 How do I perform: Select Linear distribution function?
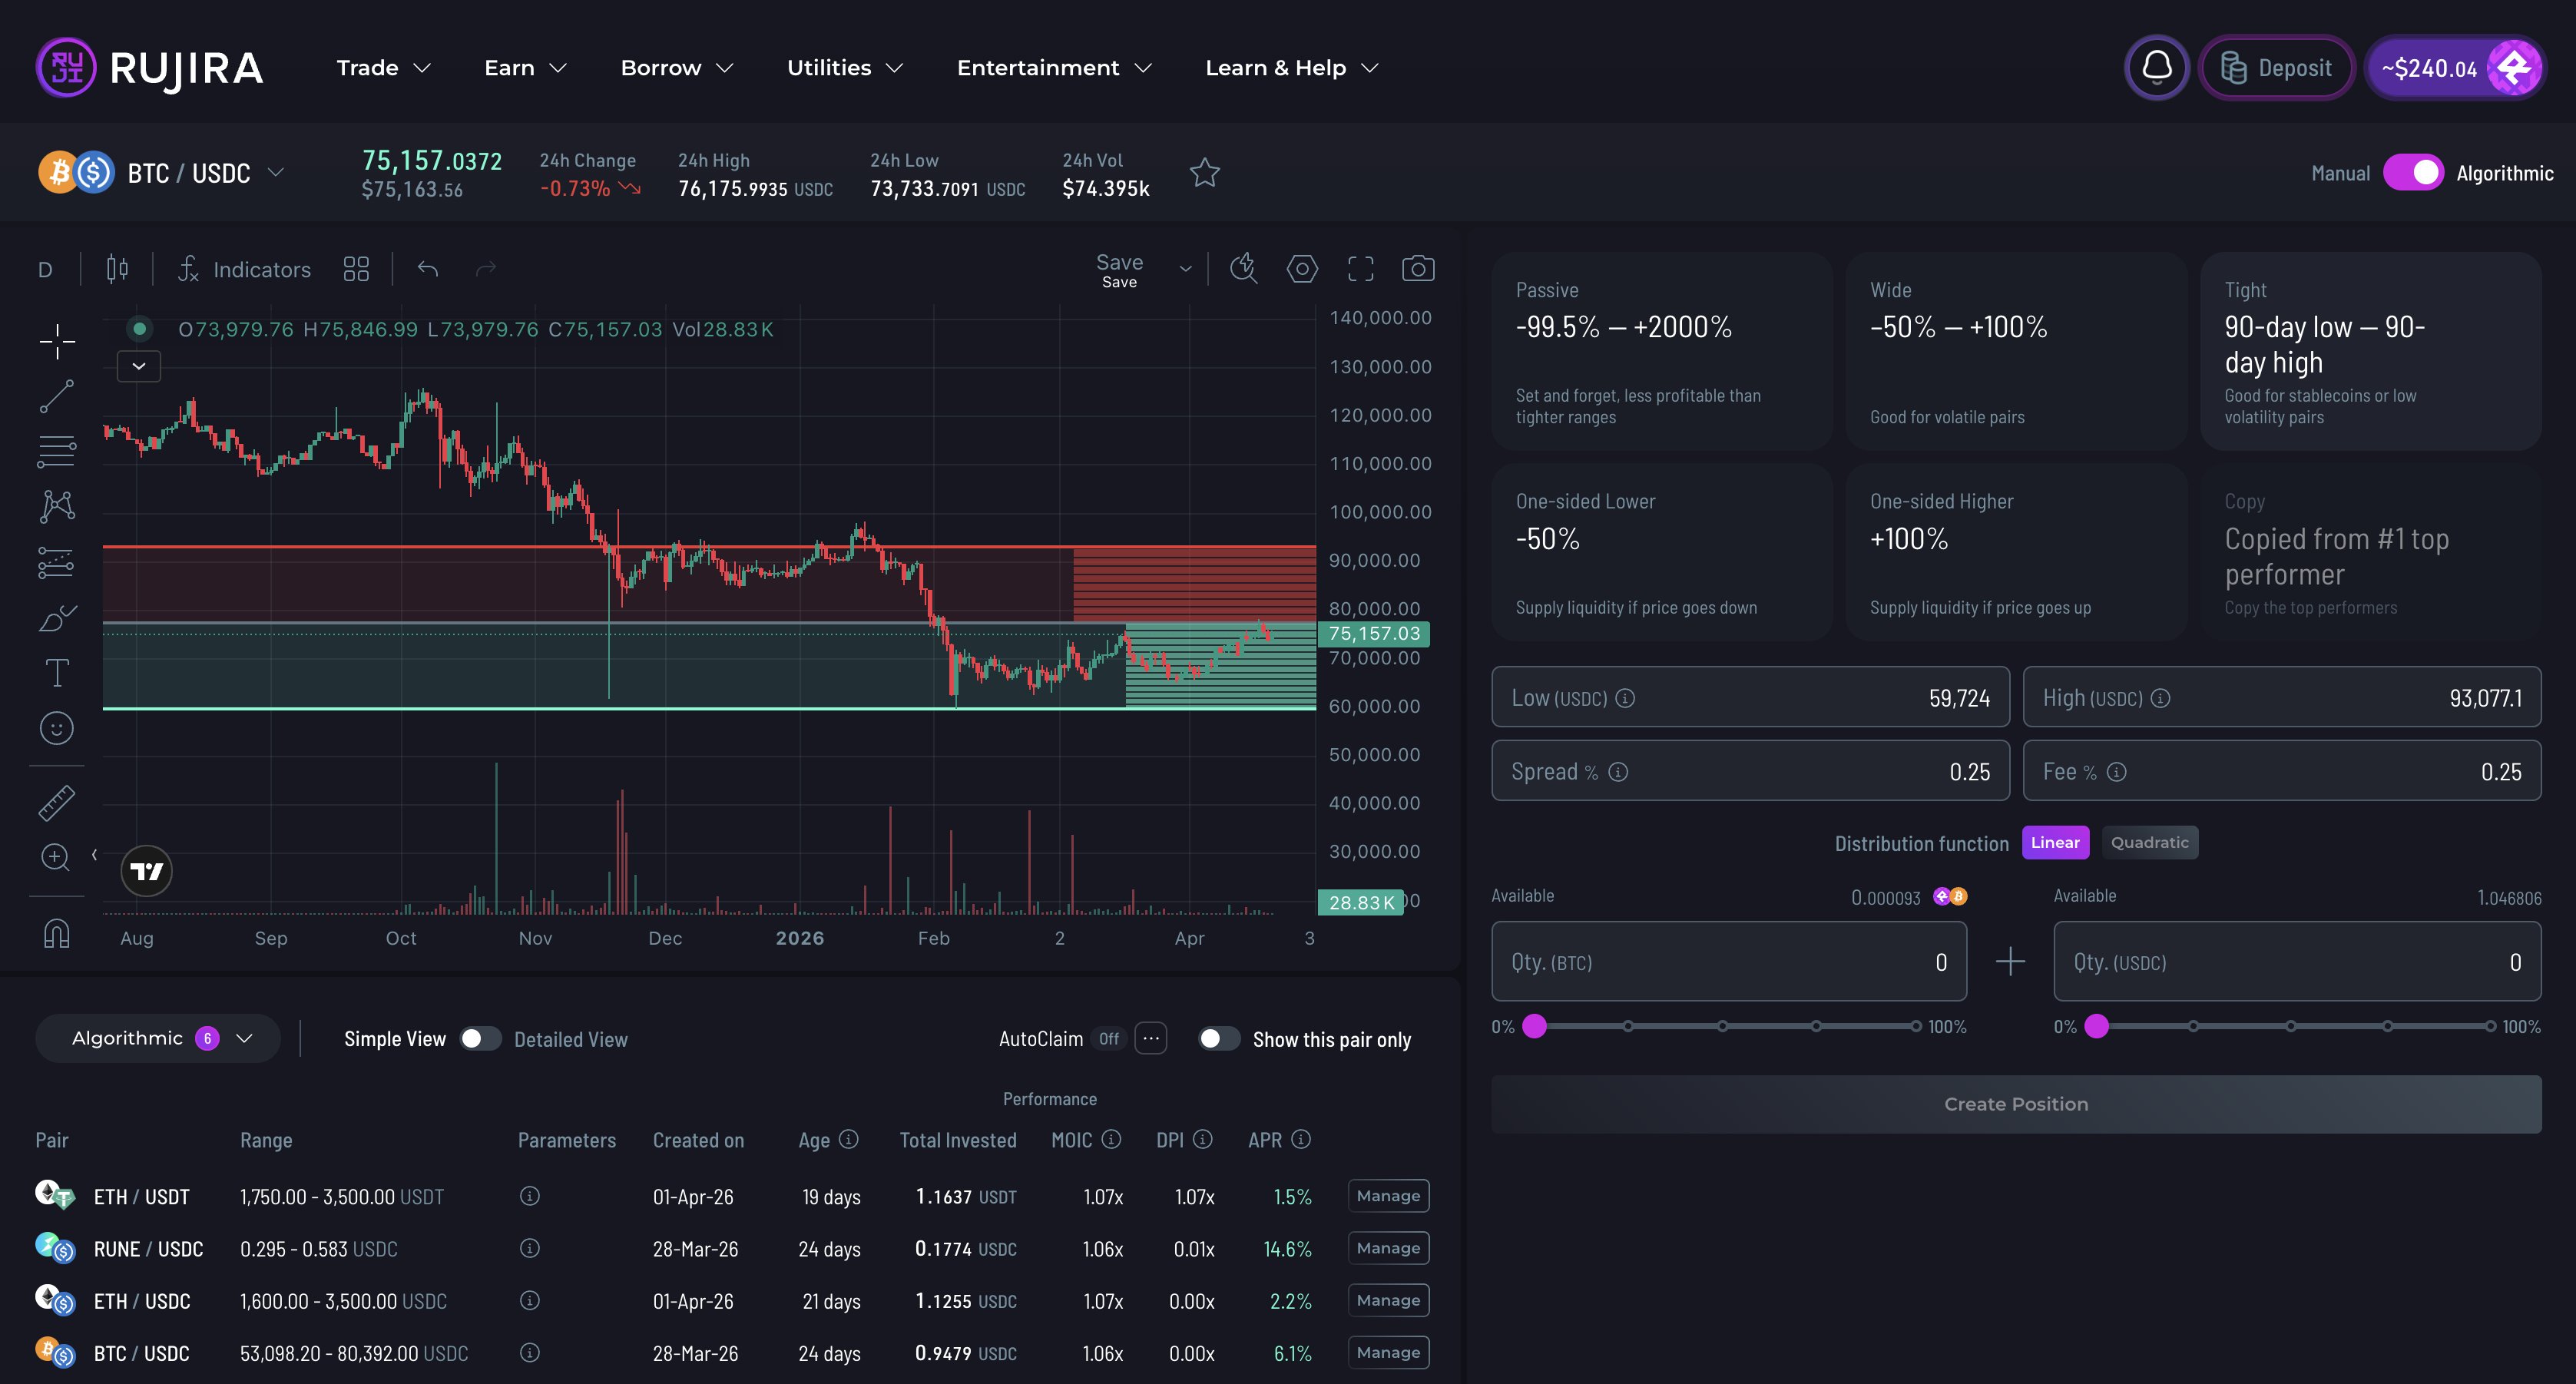[2055, 842]
